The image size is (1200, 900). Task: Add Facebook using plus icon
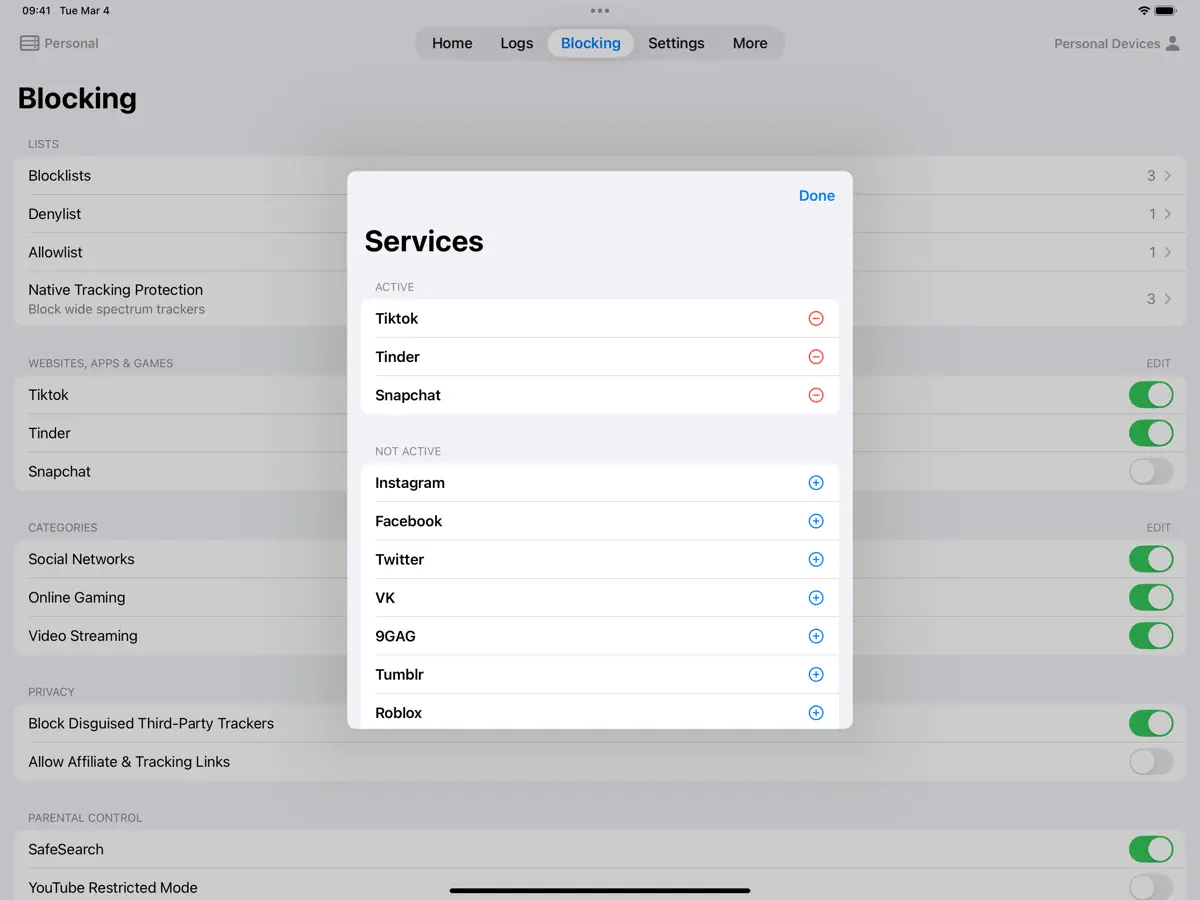[x=816, y=521]
